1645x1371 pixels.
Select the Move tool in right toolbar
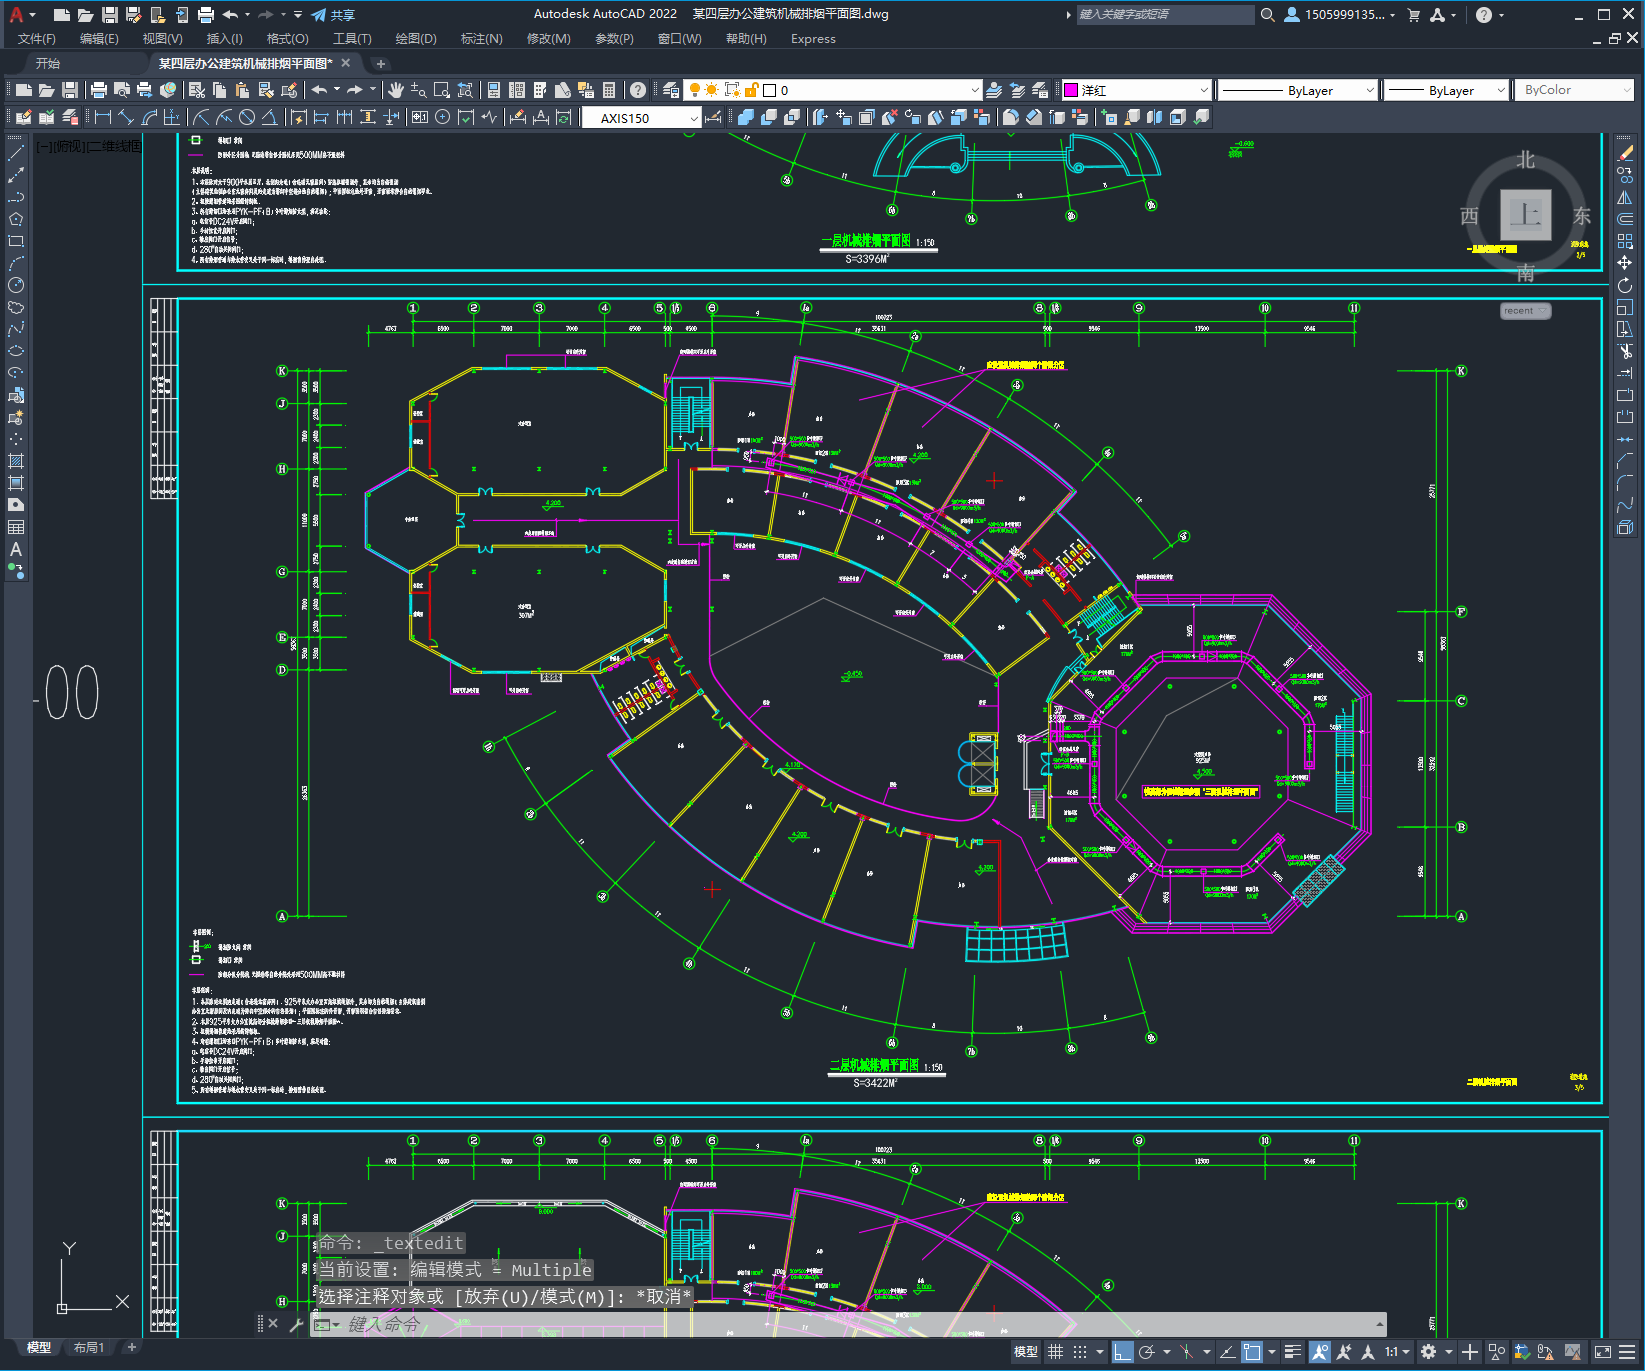1625,263
